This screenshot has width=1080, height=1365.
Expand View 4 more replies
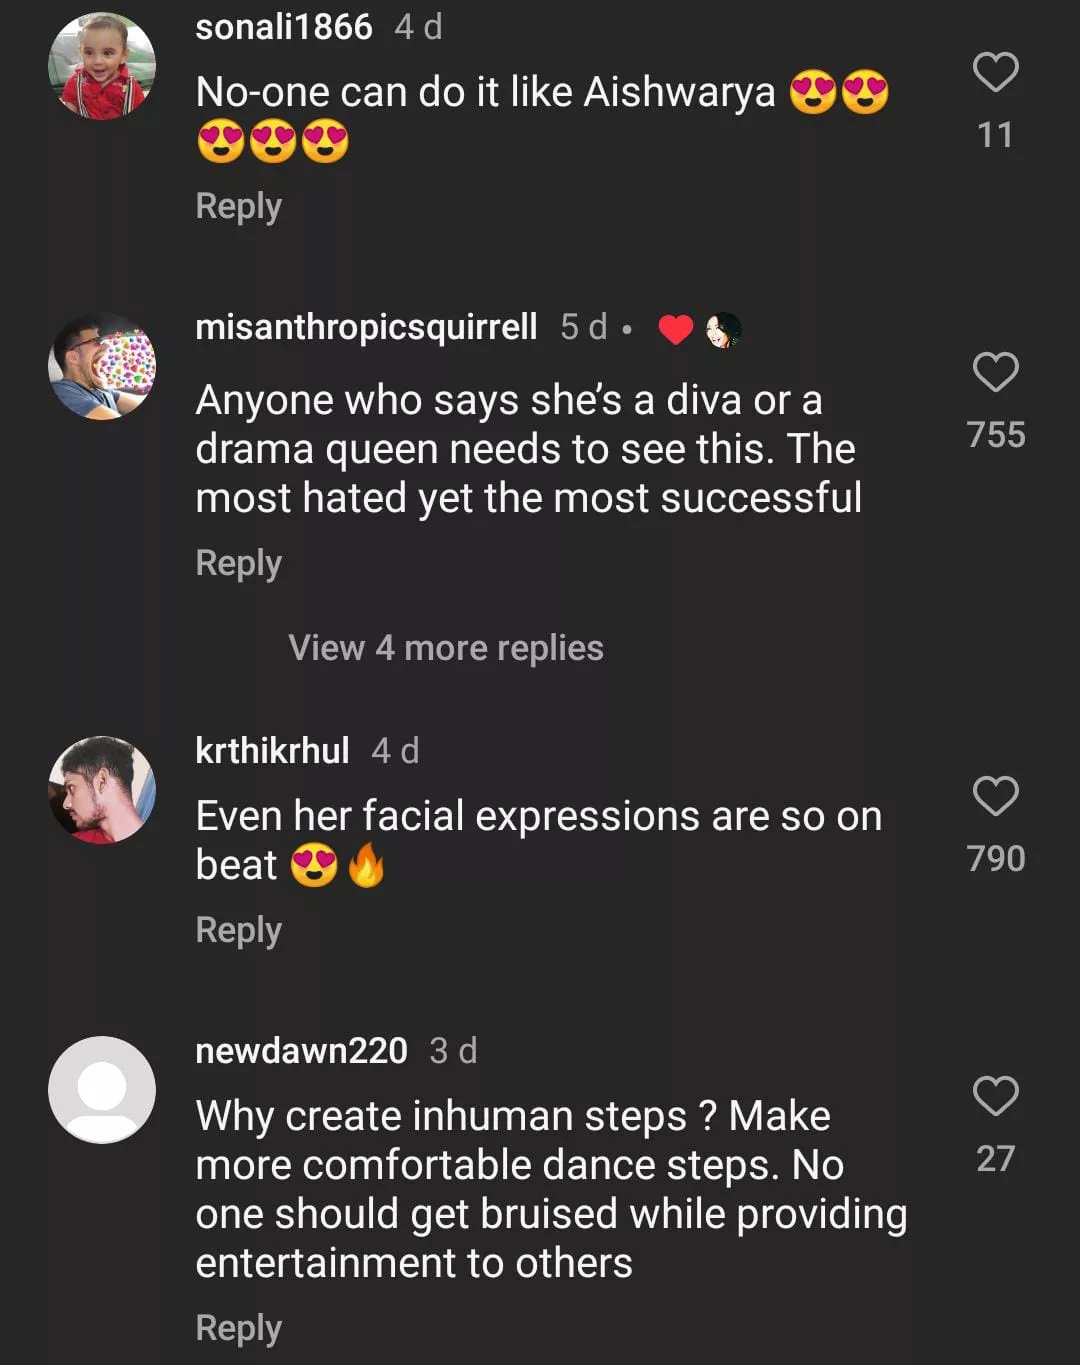pos(446,648)
